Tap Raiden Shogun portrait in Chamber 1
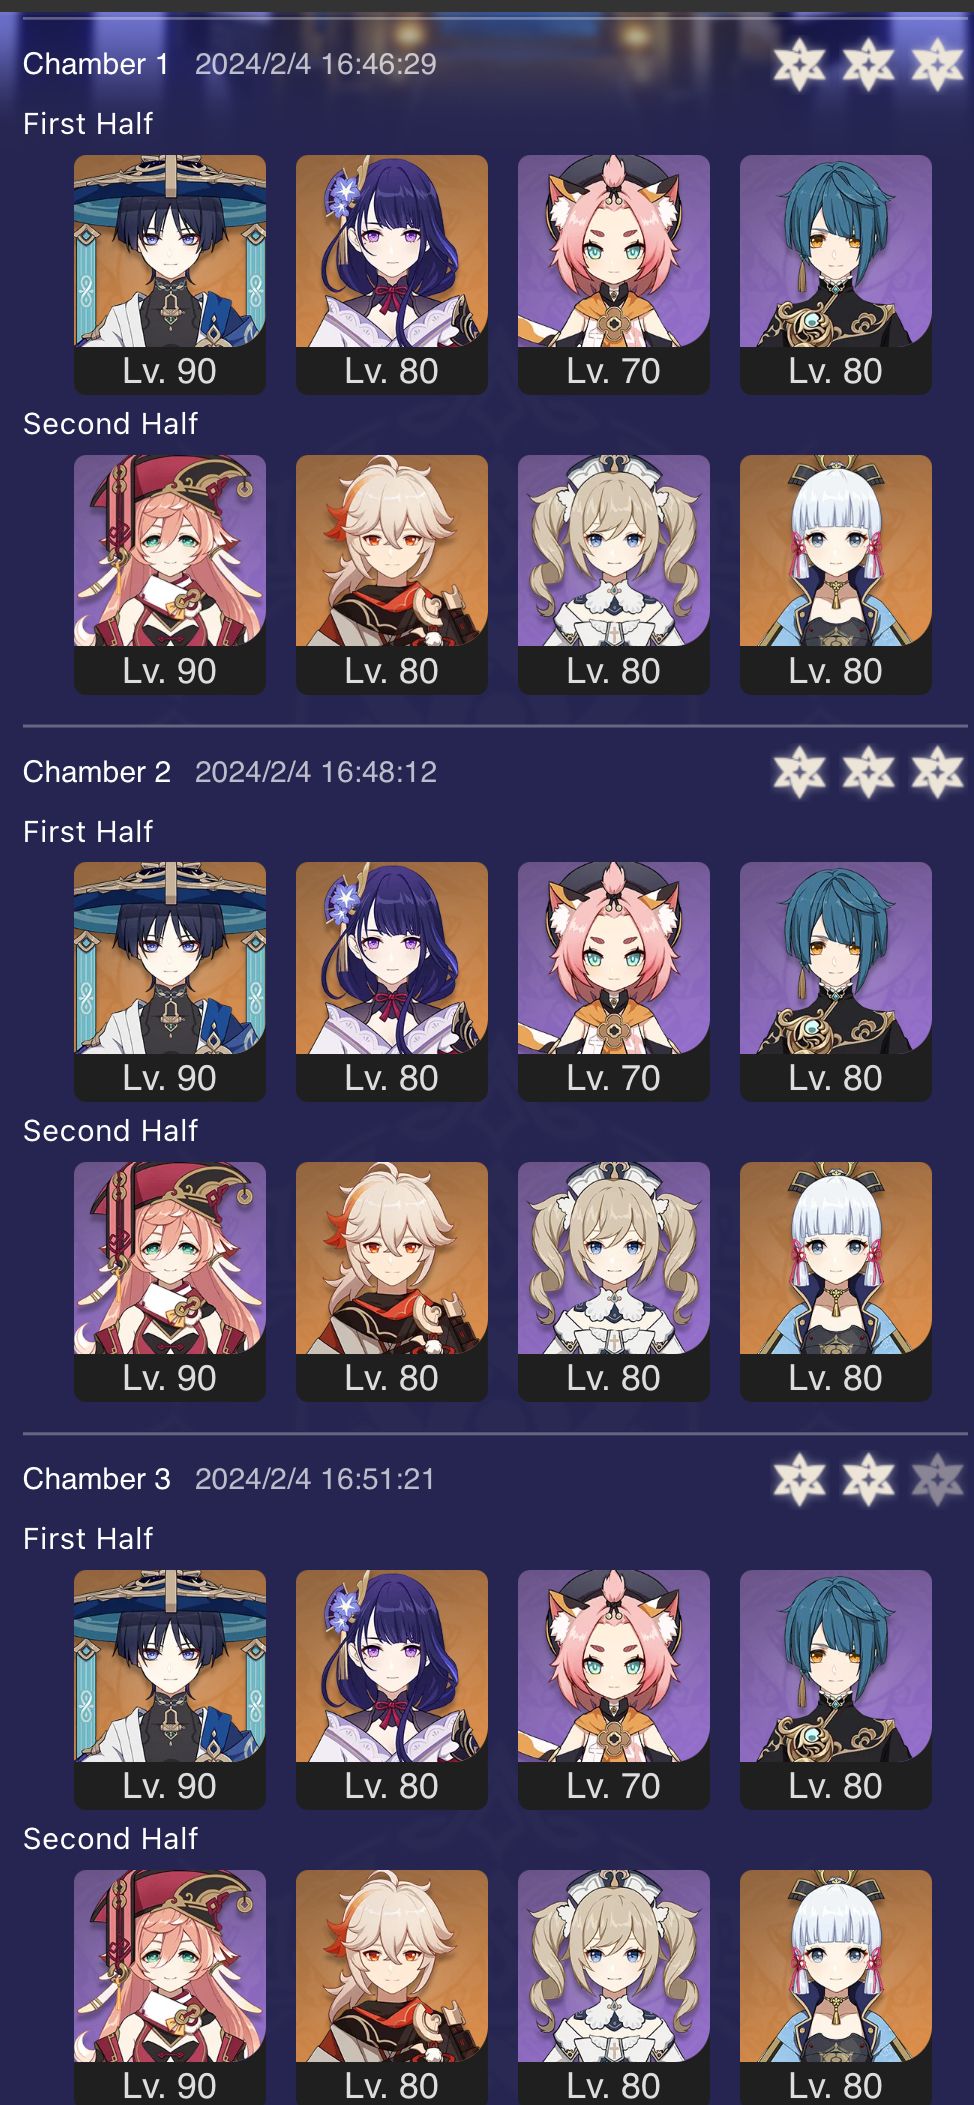974x2105 pixels. pos(392,274)
